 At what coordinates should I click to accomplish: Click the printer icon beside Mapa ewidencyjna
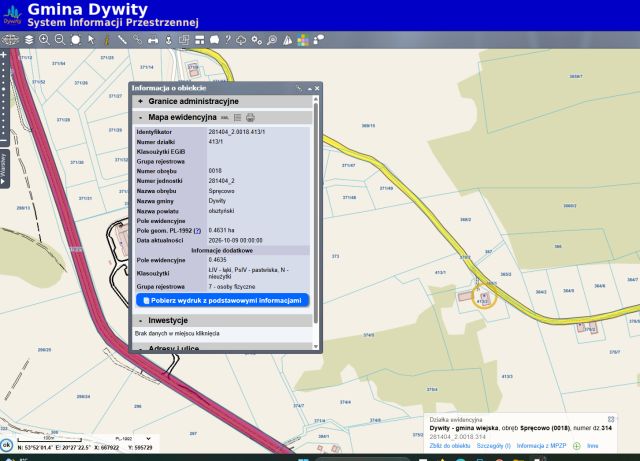pyautogui.click(x=250, y=118)
